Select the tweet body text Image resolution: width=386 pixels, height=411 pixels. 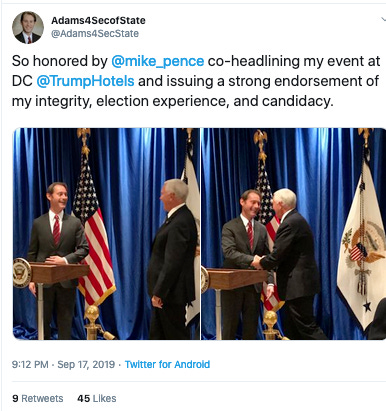196,81
